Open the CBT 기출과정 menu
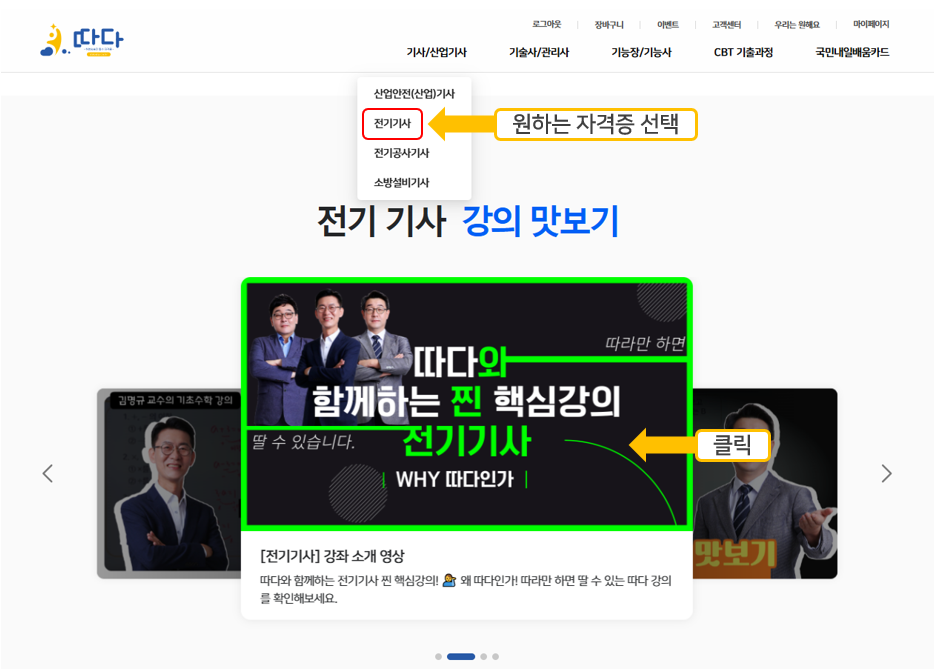 pos(743,52)
